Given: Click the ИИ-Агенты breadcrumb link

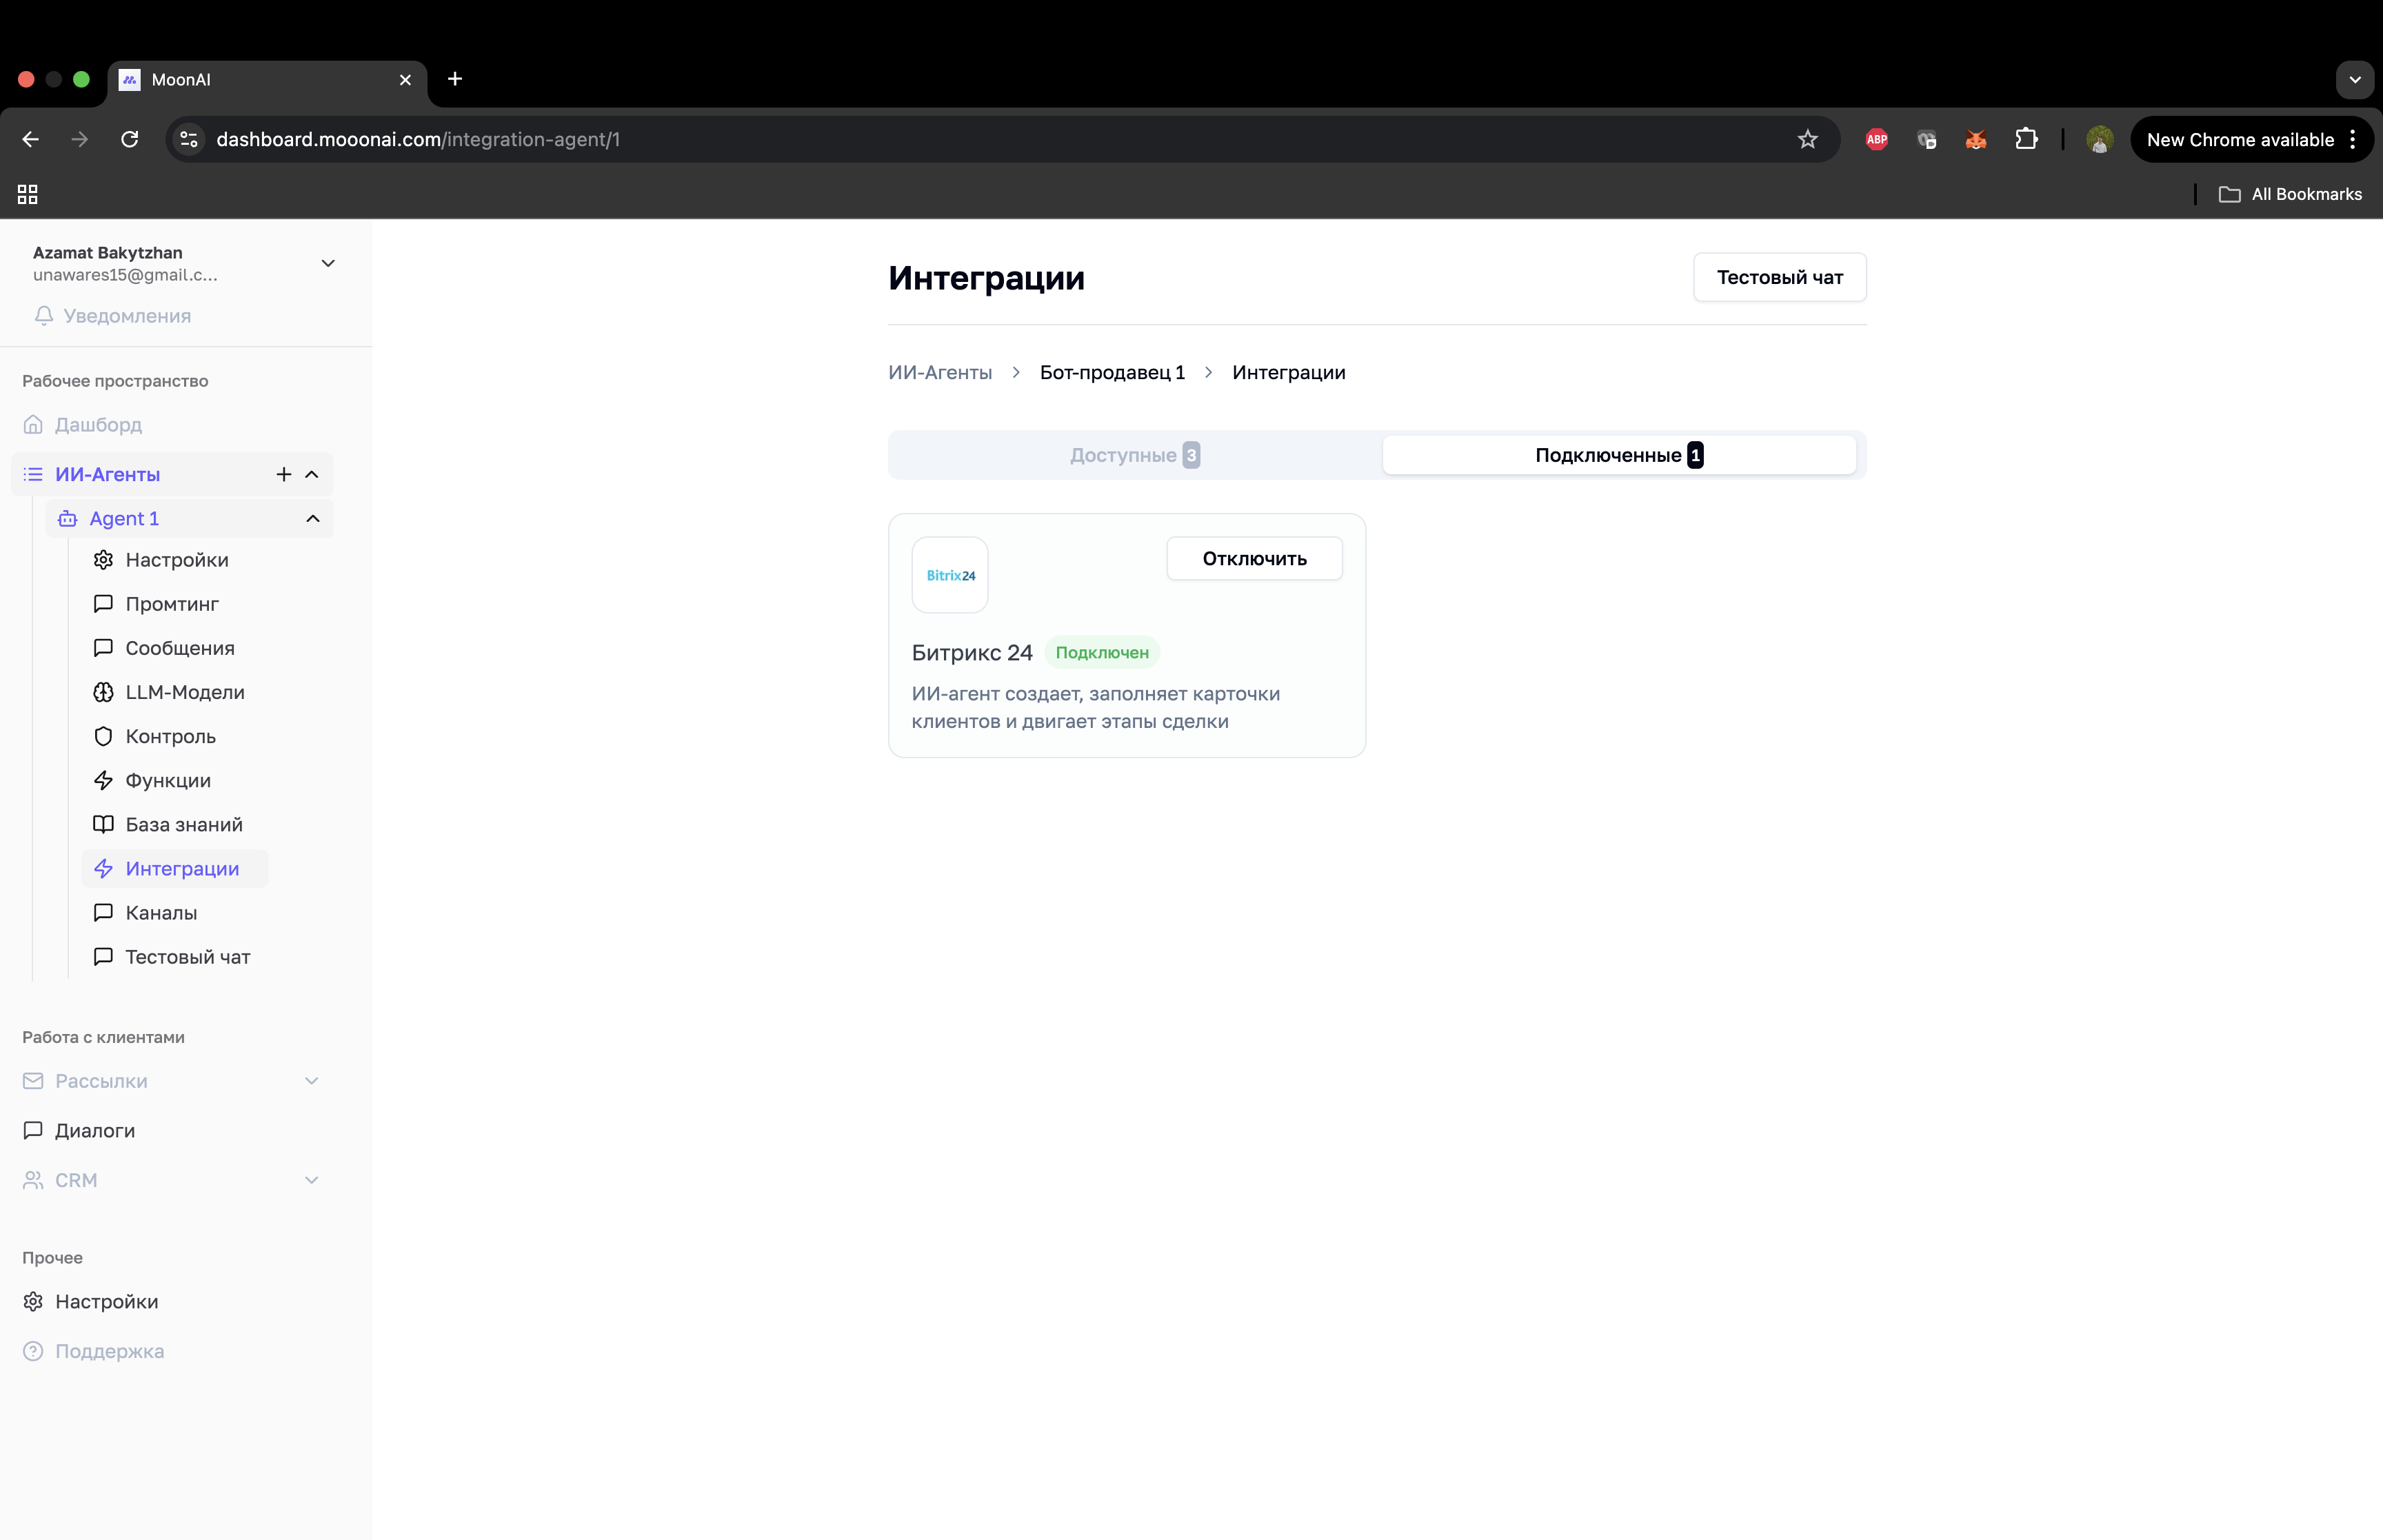Looking at the screenshot, I should [x=940, y=372].
